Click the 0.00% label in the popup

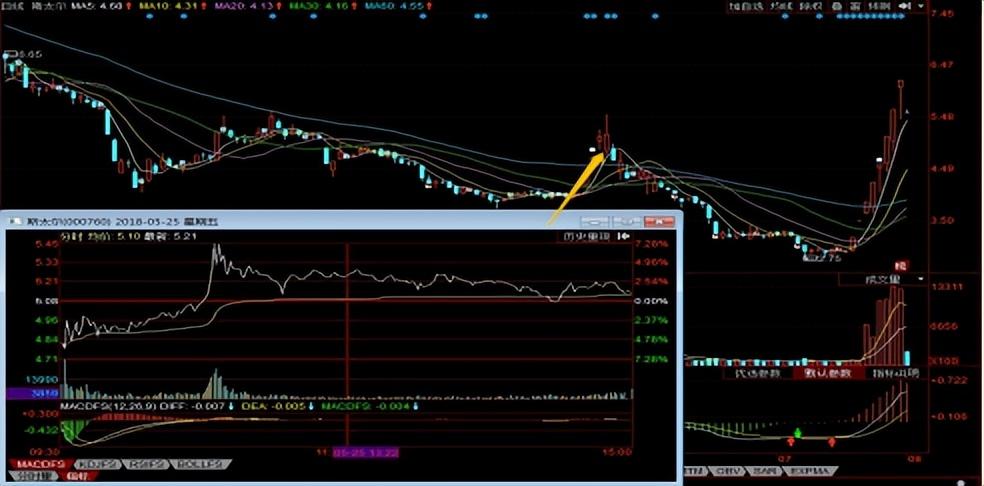point(653,301)
